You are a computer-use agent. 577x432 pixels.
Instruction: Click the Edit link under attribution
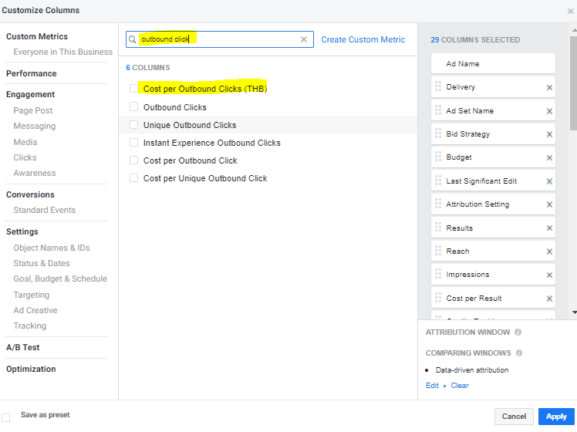click(432, 385)
